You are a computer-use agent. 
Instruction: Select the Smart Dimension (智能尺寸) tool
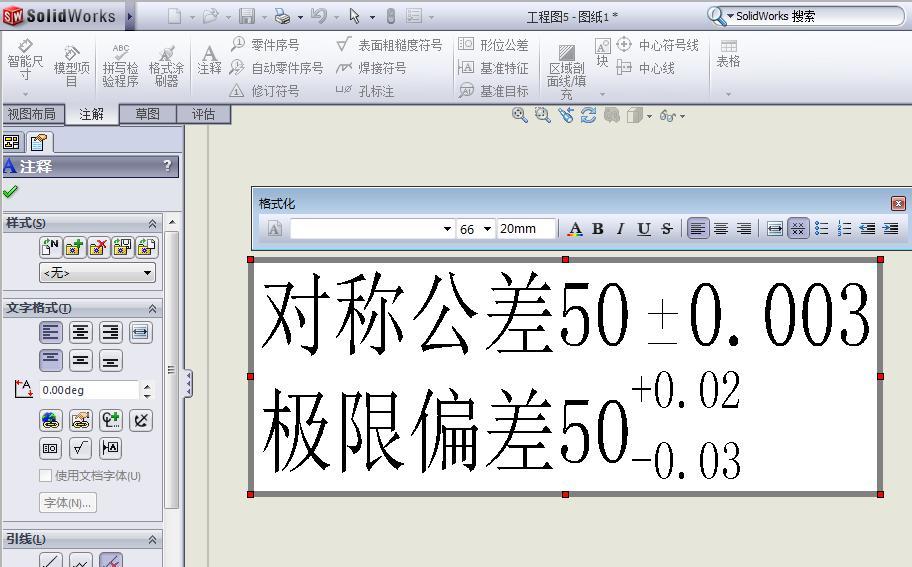(x=25, y=60)
